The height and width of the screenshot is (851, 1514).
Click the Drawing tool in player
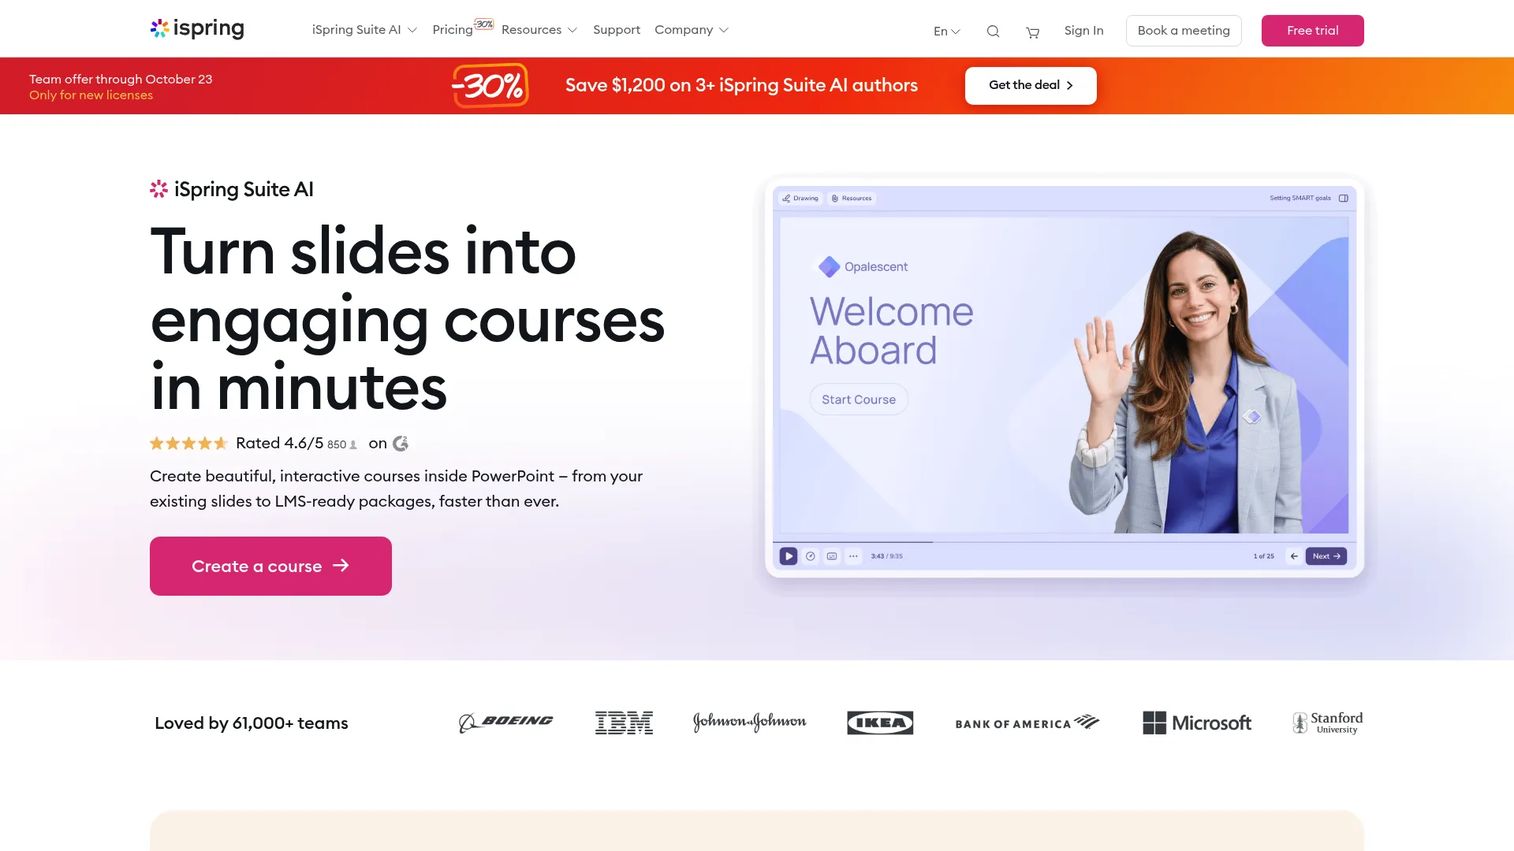coord(800,198)
